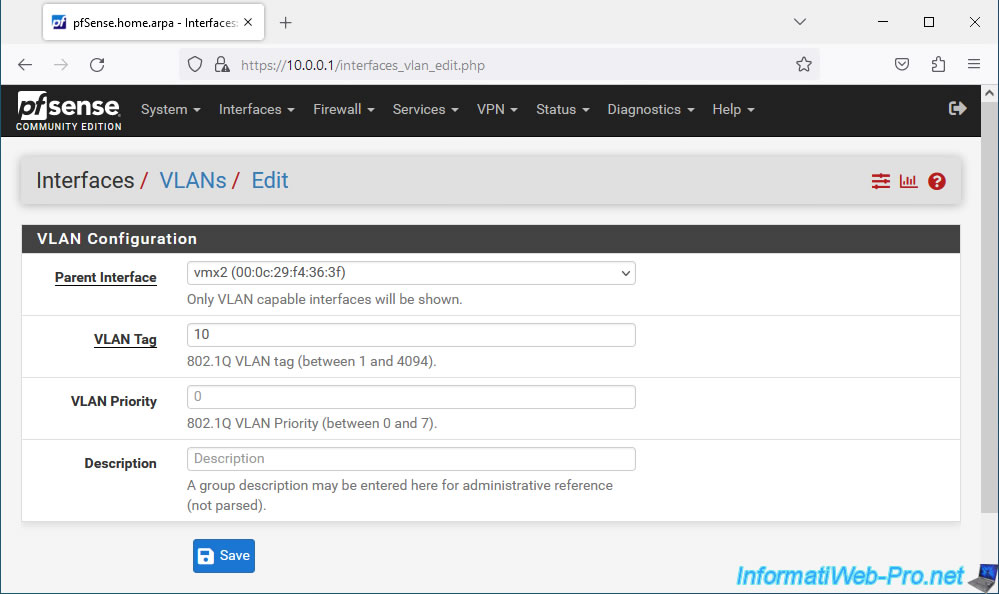Reload the page with the refresh icon
The image size is (999, 594).
[x=97, y=65]
